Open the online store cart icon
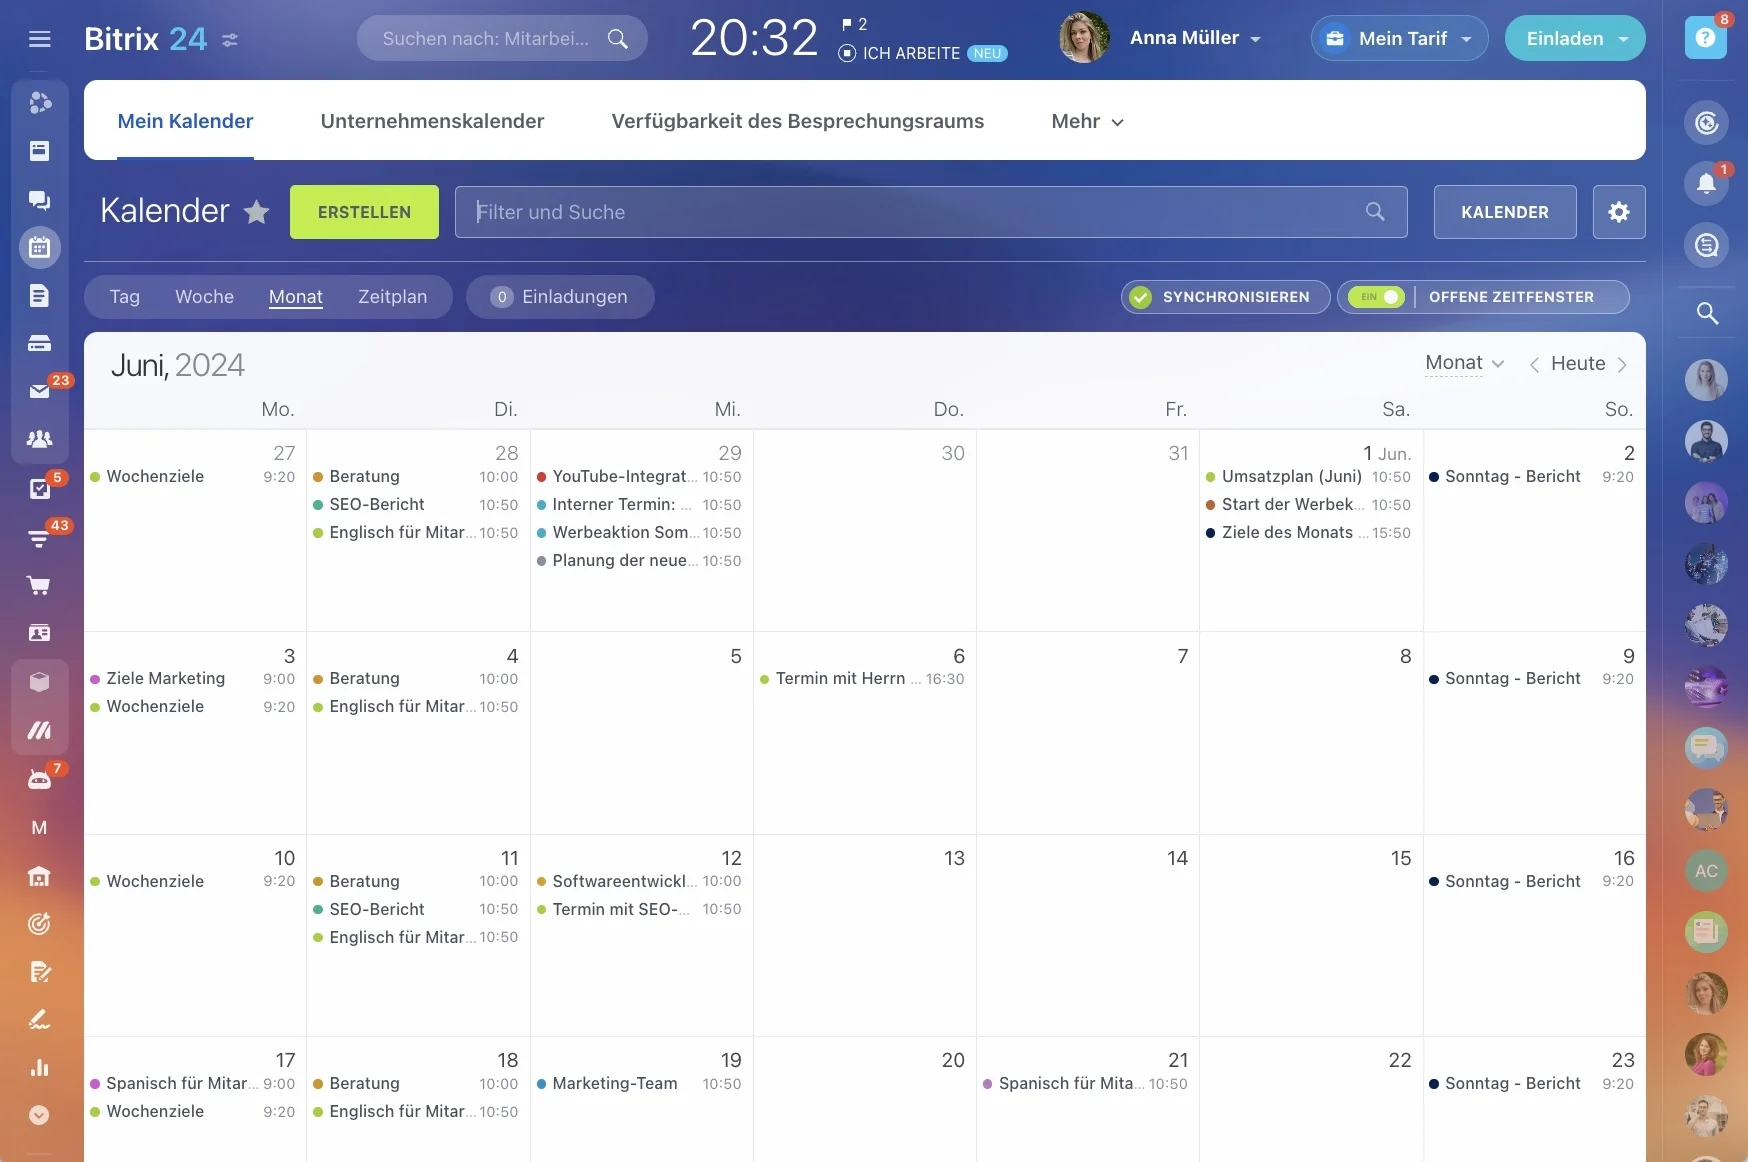 pos(39,585)
